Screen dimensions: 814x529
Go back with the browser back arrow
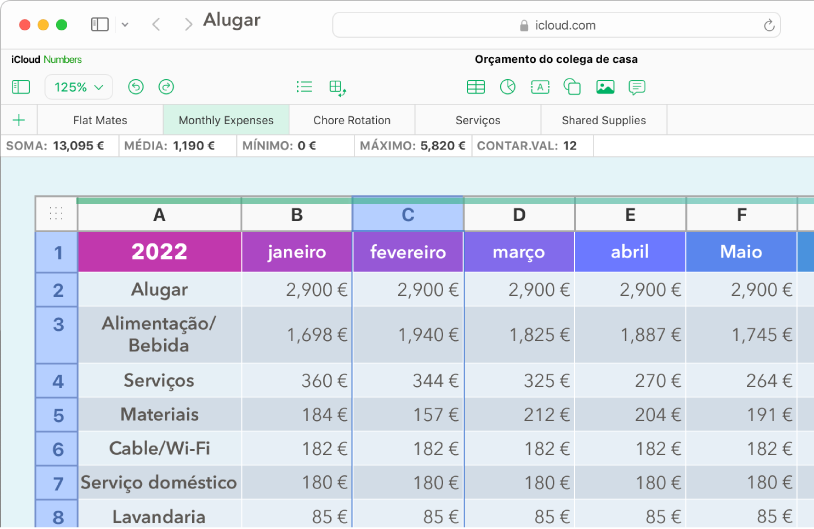tap(156, 24)
